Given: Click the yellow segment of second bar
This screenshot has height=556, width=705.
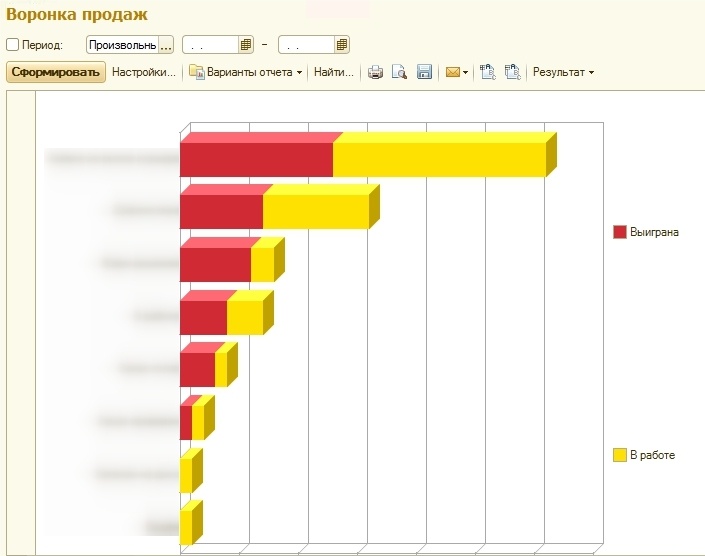Looking at the screenshot, I should (x=316, y=212).
